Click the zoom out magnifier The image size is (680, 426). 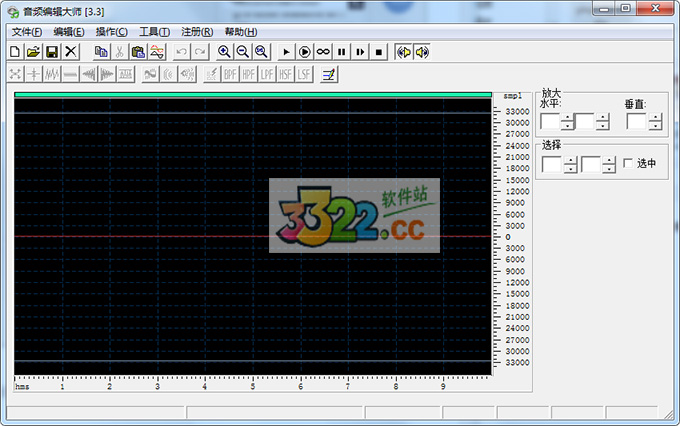tap(242, 51)
